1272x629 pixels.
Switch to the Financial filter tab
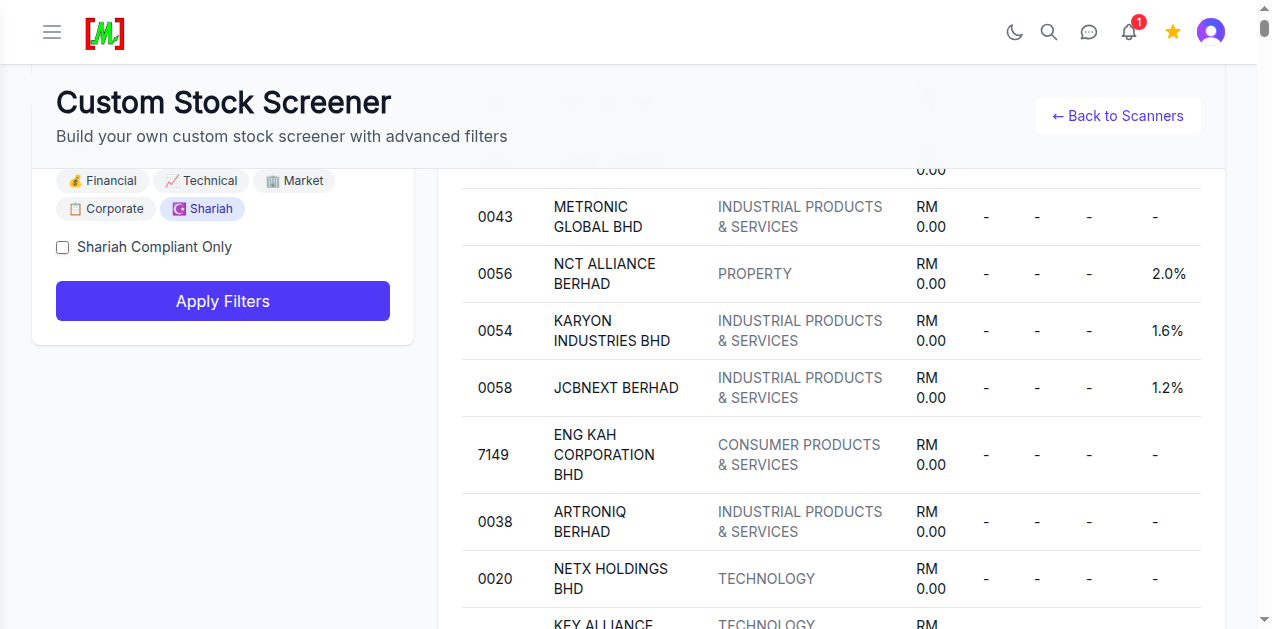(102, 181)
